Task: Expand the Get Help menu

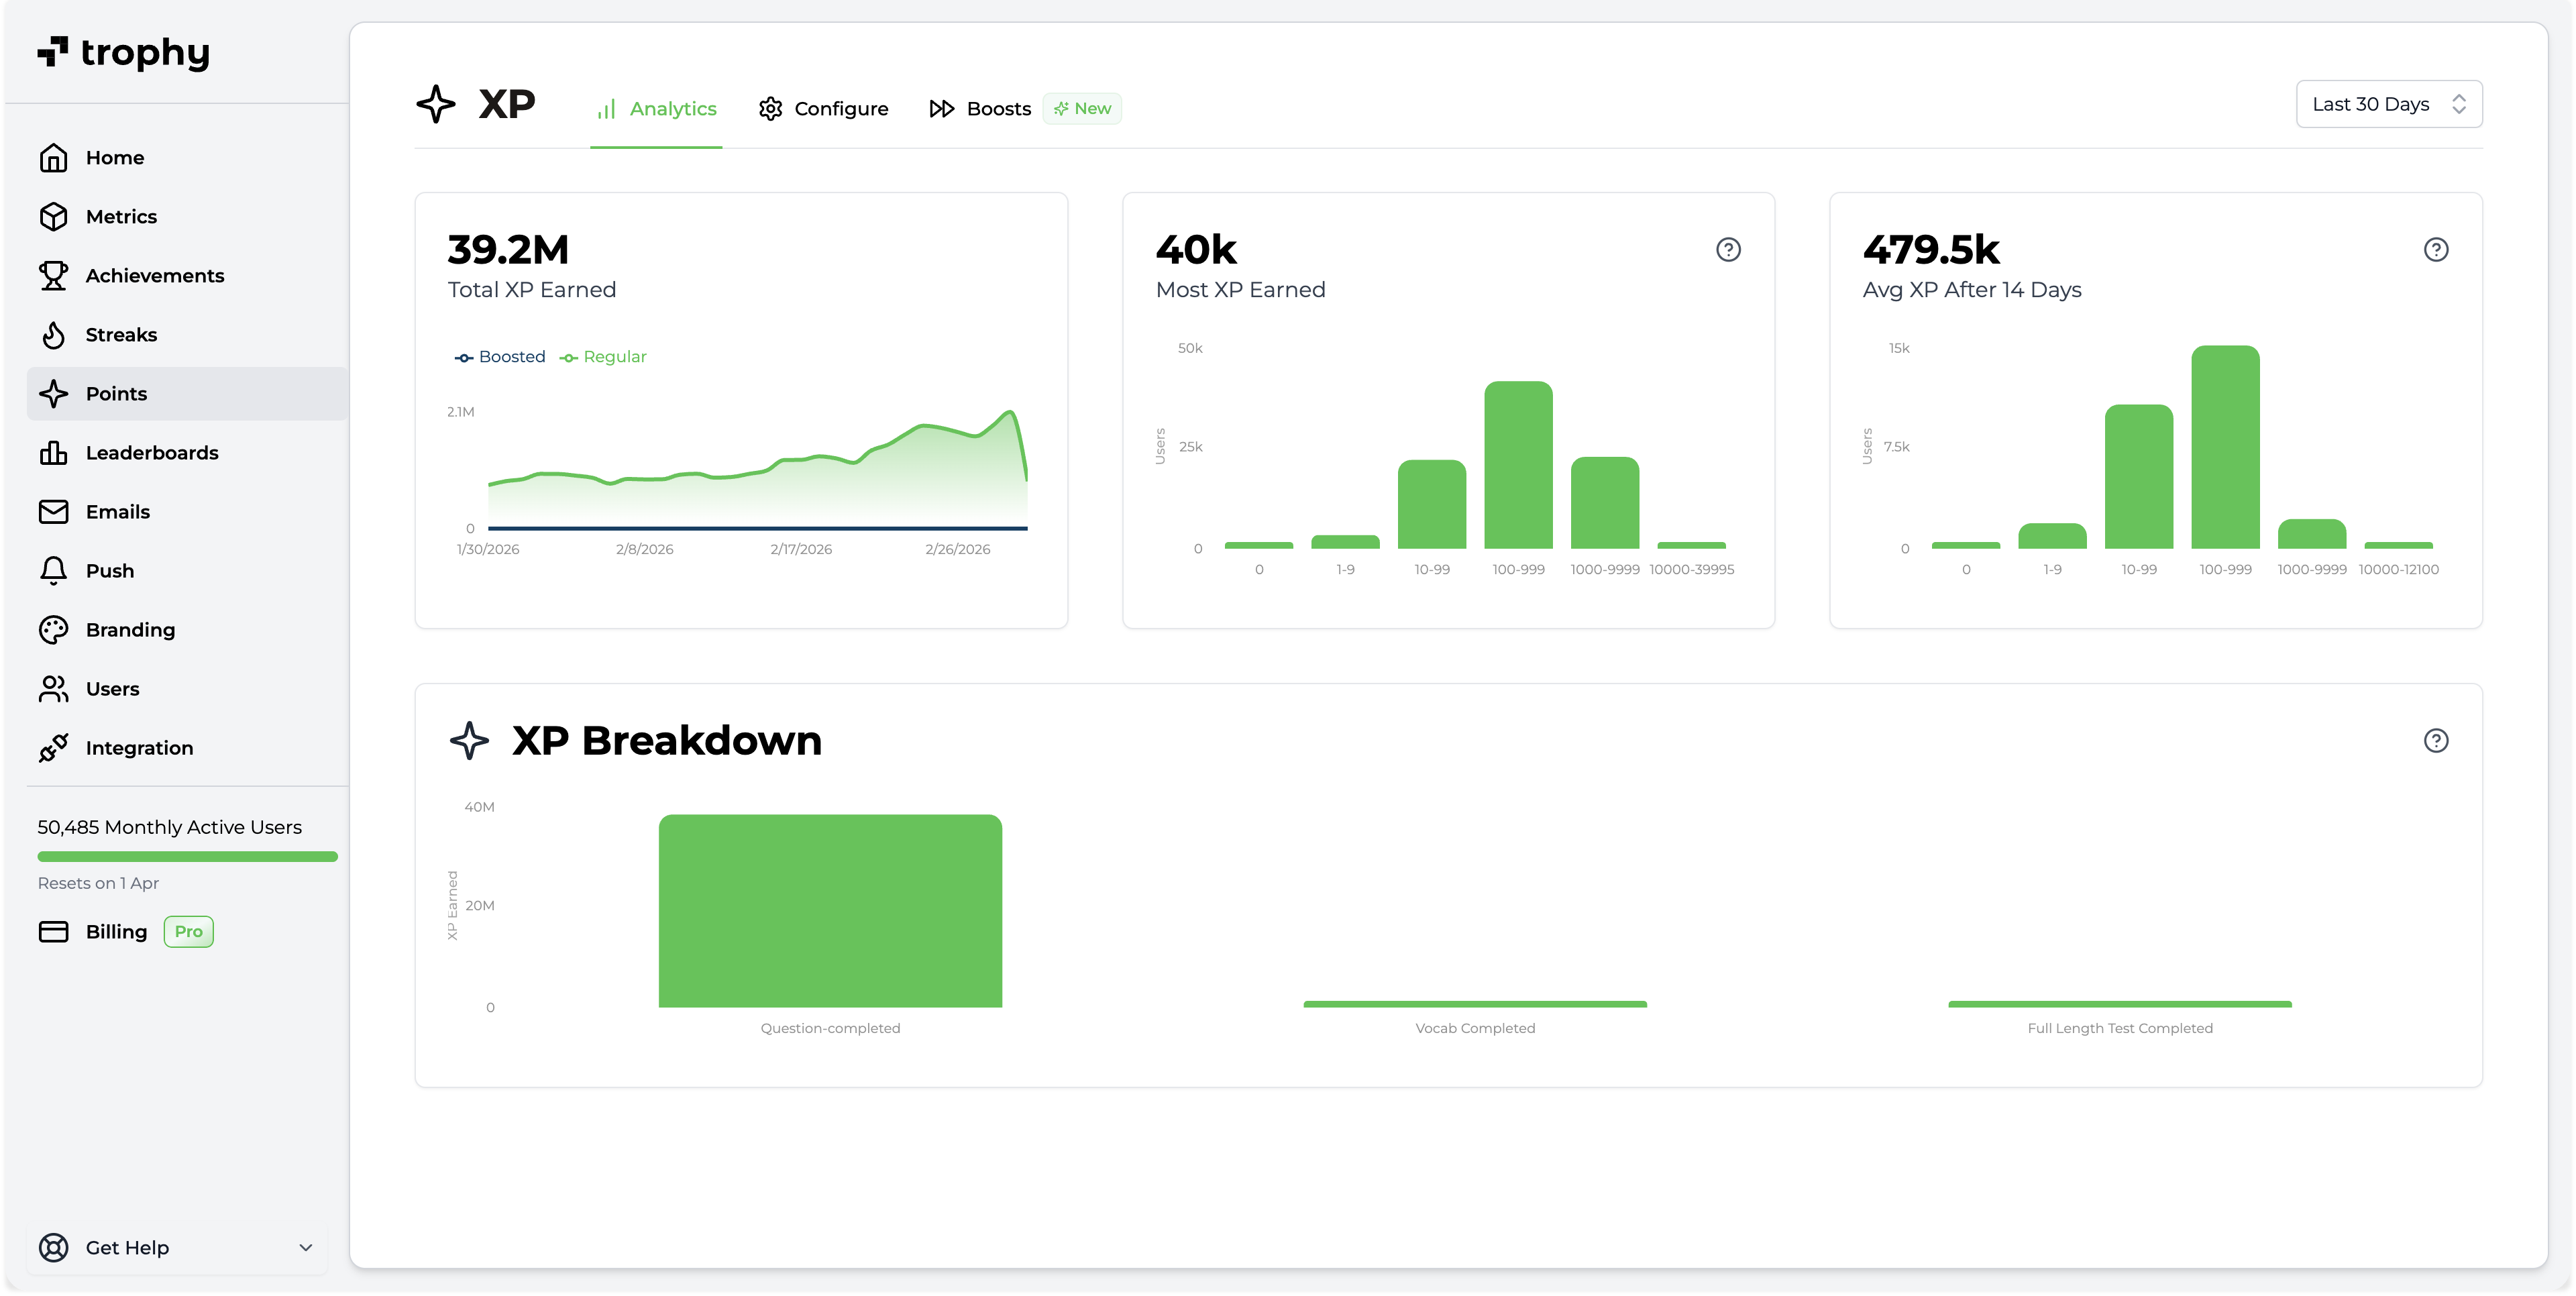Action: pyautogui.click(x=177, y=1247)
